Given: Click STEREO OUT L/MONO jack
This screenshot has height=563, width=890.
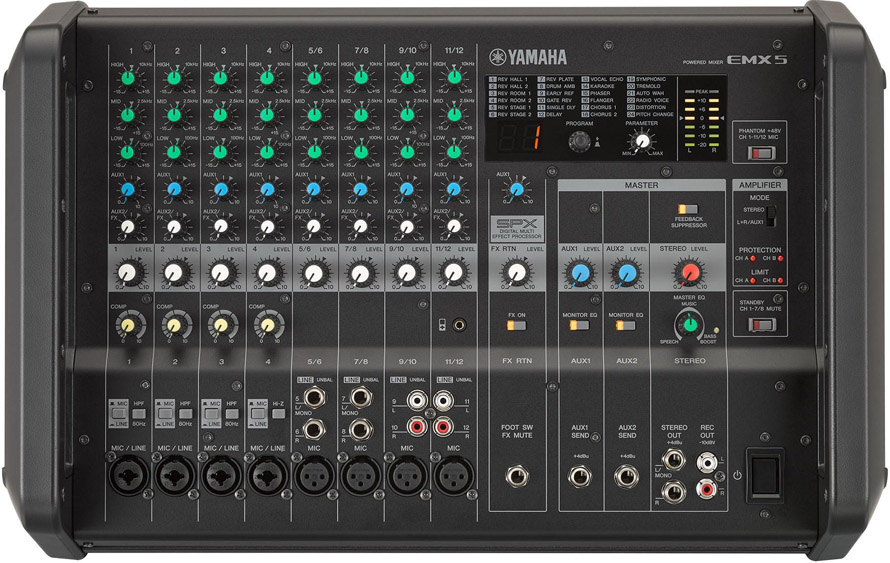Looking at the screenshot, I should click(673, 459).
